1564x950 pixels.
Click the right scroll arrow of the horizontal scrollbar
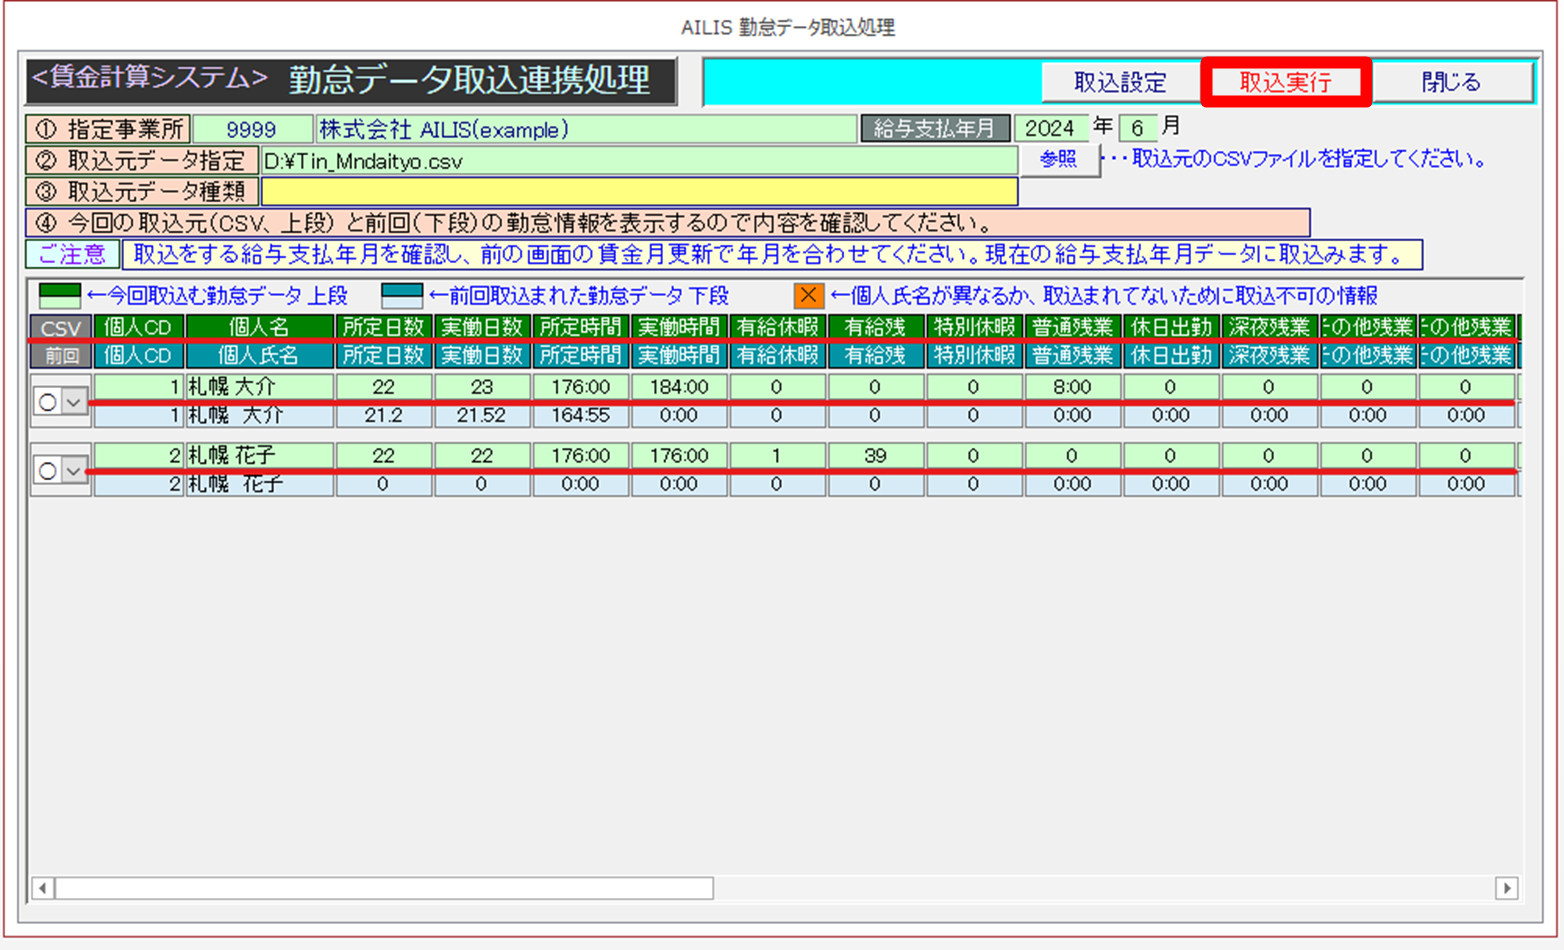[x=1506, y=888]
